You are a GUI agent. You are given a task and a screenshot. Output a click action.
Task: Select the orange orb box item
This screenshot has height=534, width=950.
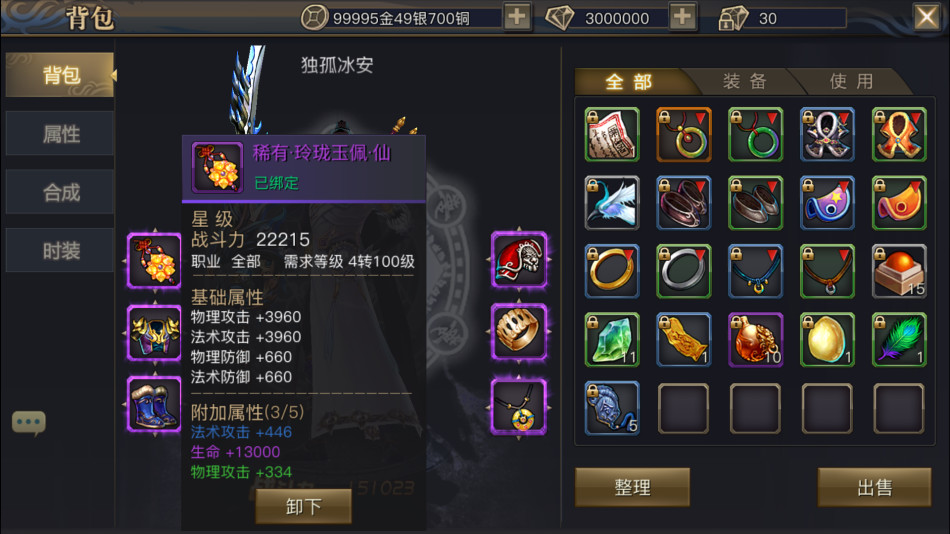[899, 272]
